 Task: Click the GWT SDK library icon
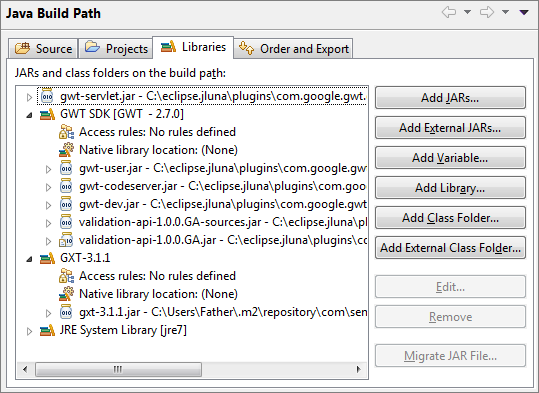(x=47, y=114)
